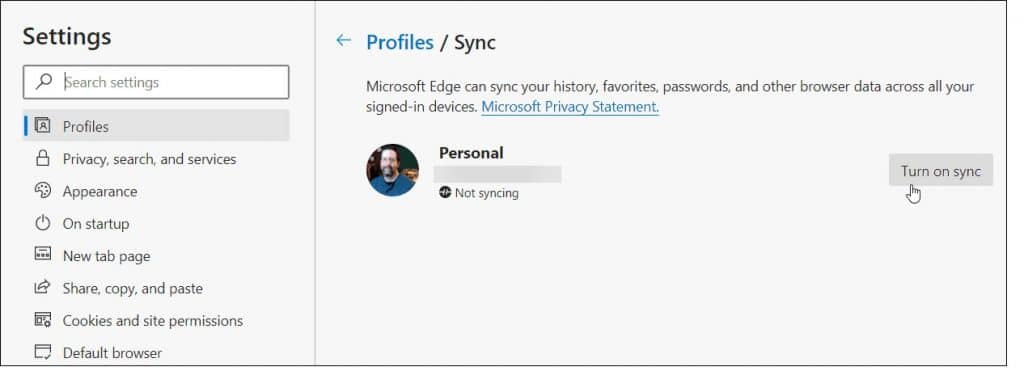The height and width of the screenshot is (388, 1024).
Task: Click the back arrow next to Profiles
Action: (343, 41)
